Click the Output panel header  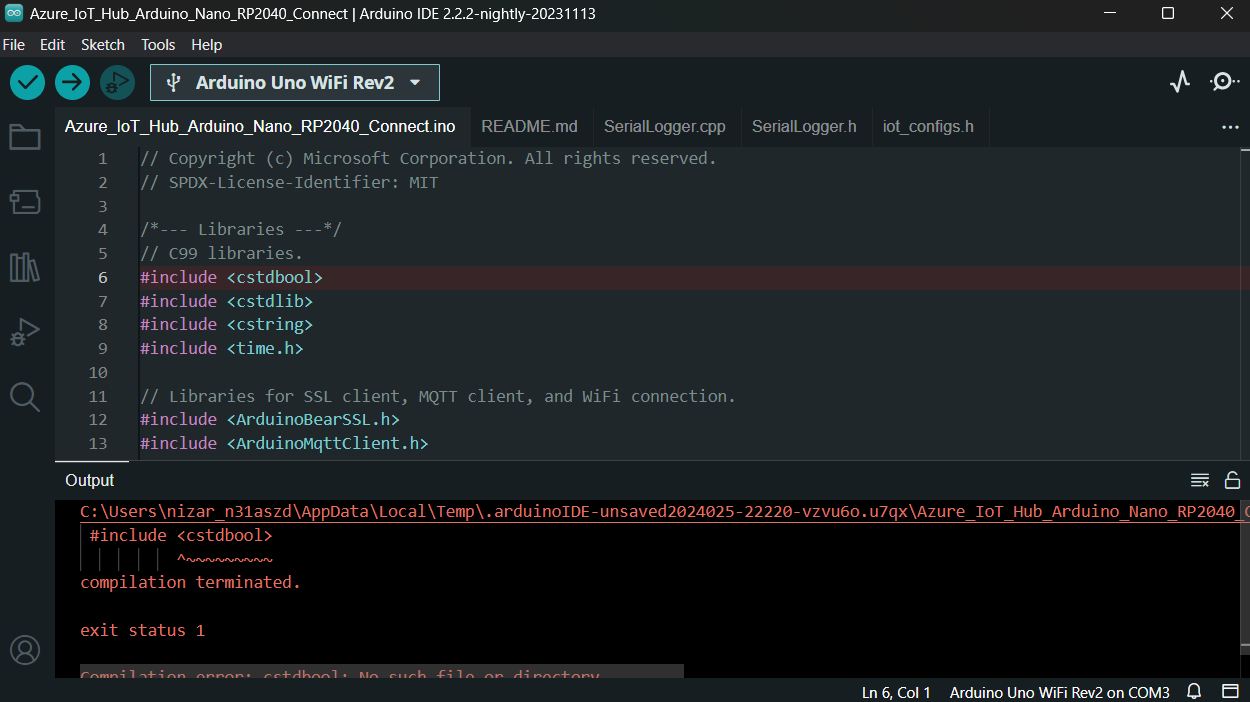tap(90, 480)
